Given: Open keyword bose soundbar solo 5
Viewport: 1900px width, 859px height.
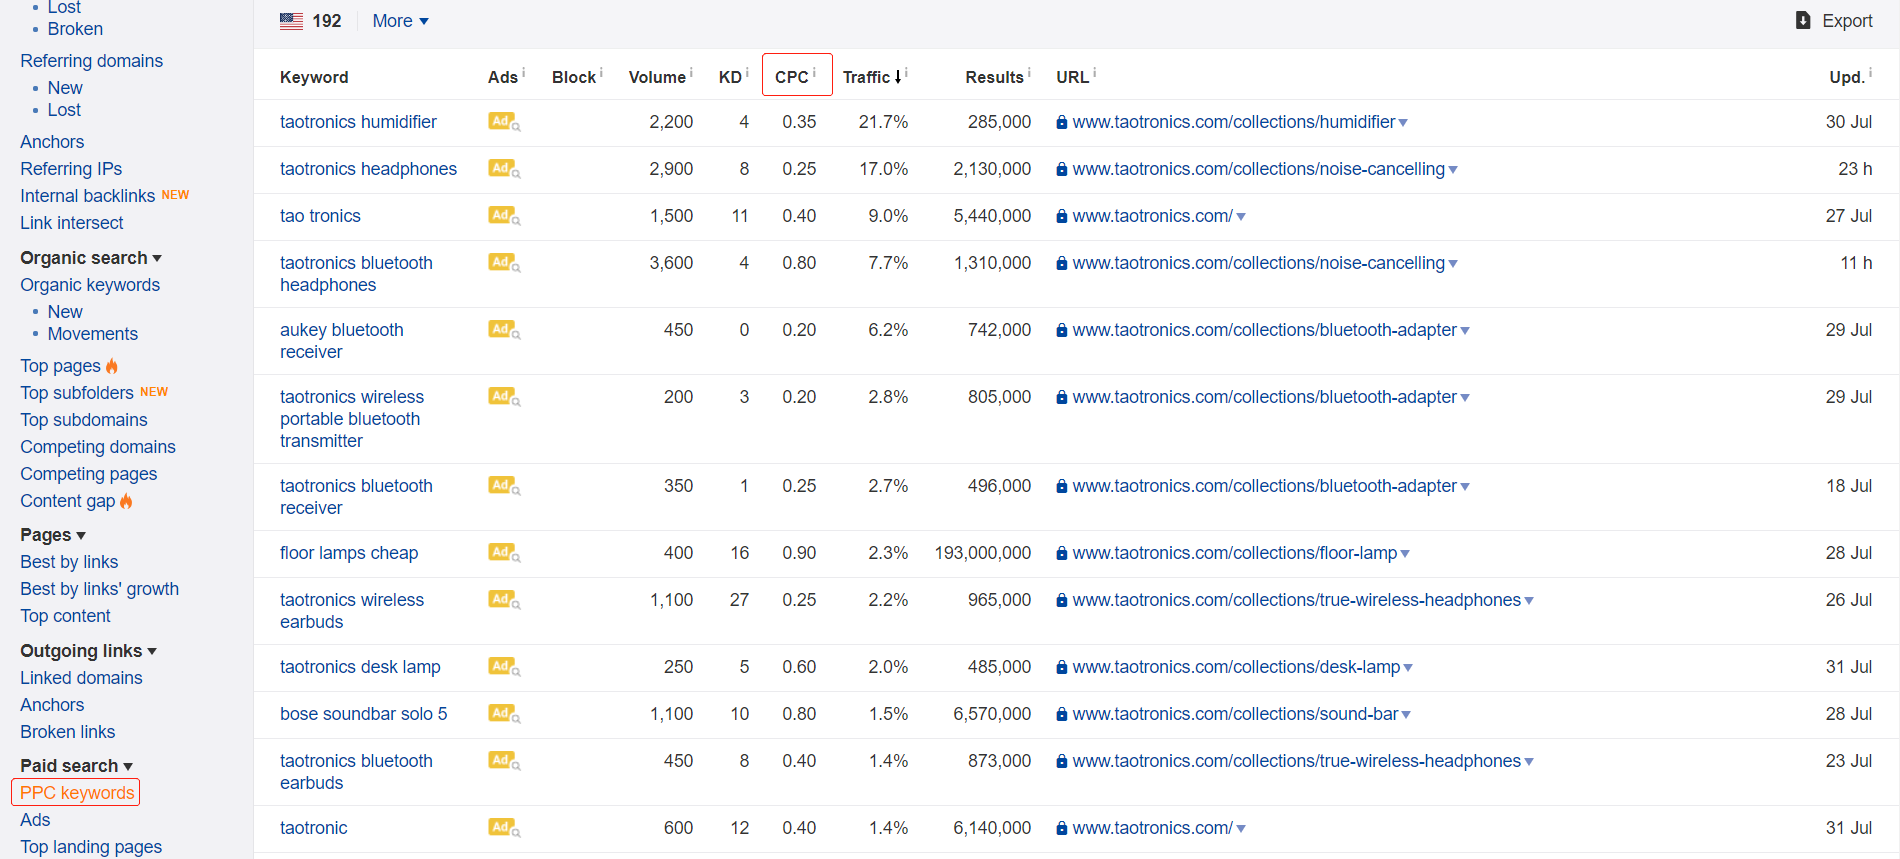Looking at the screenshot, I should 364,714.
